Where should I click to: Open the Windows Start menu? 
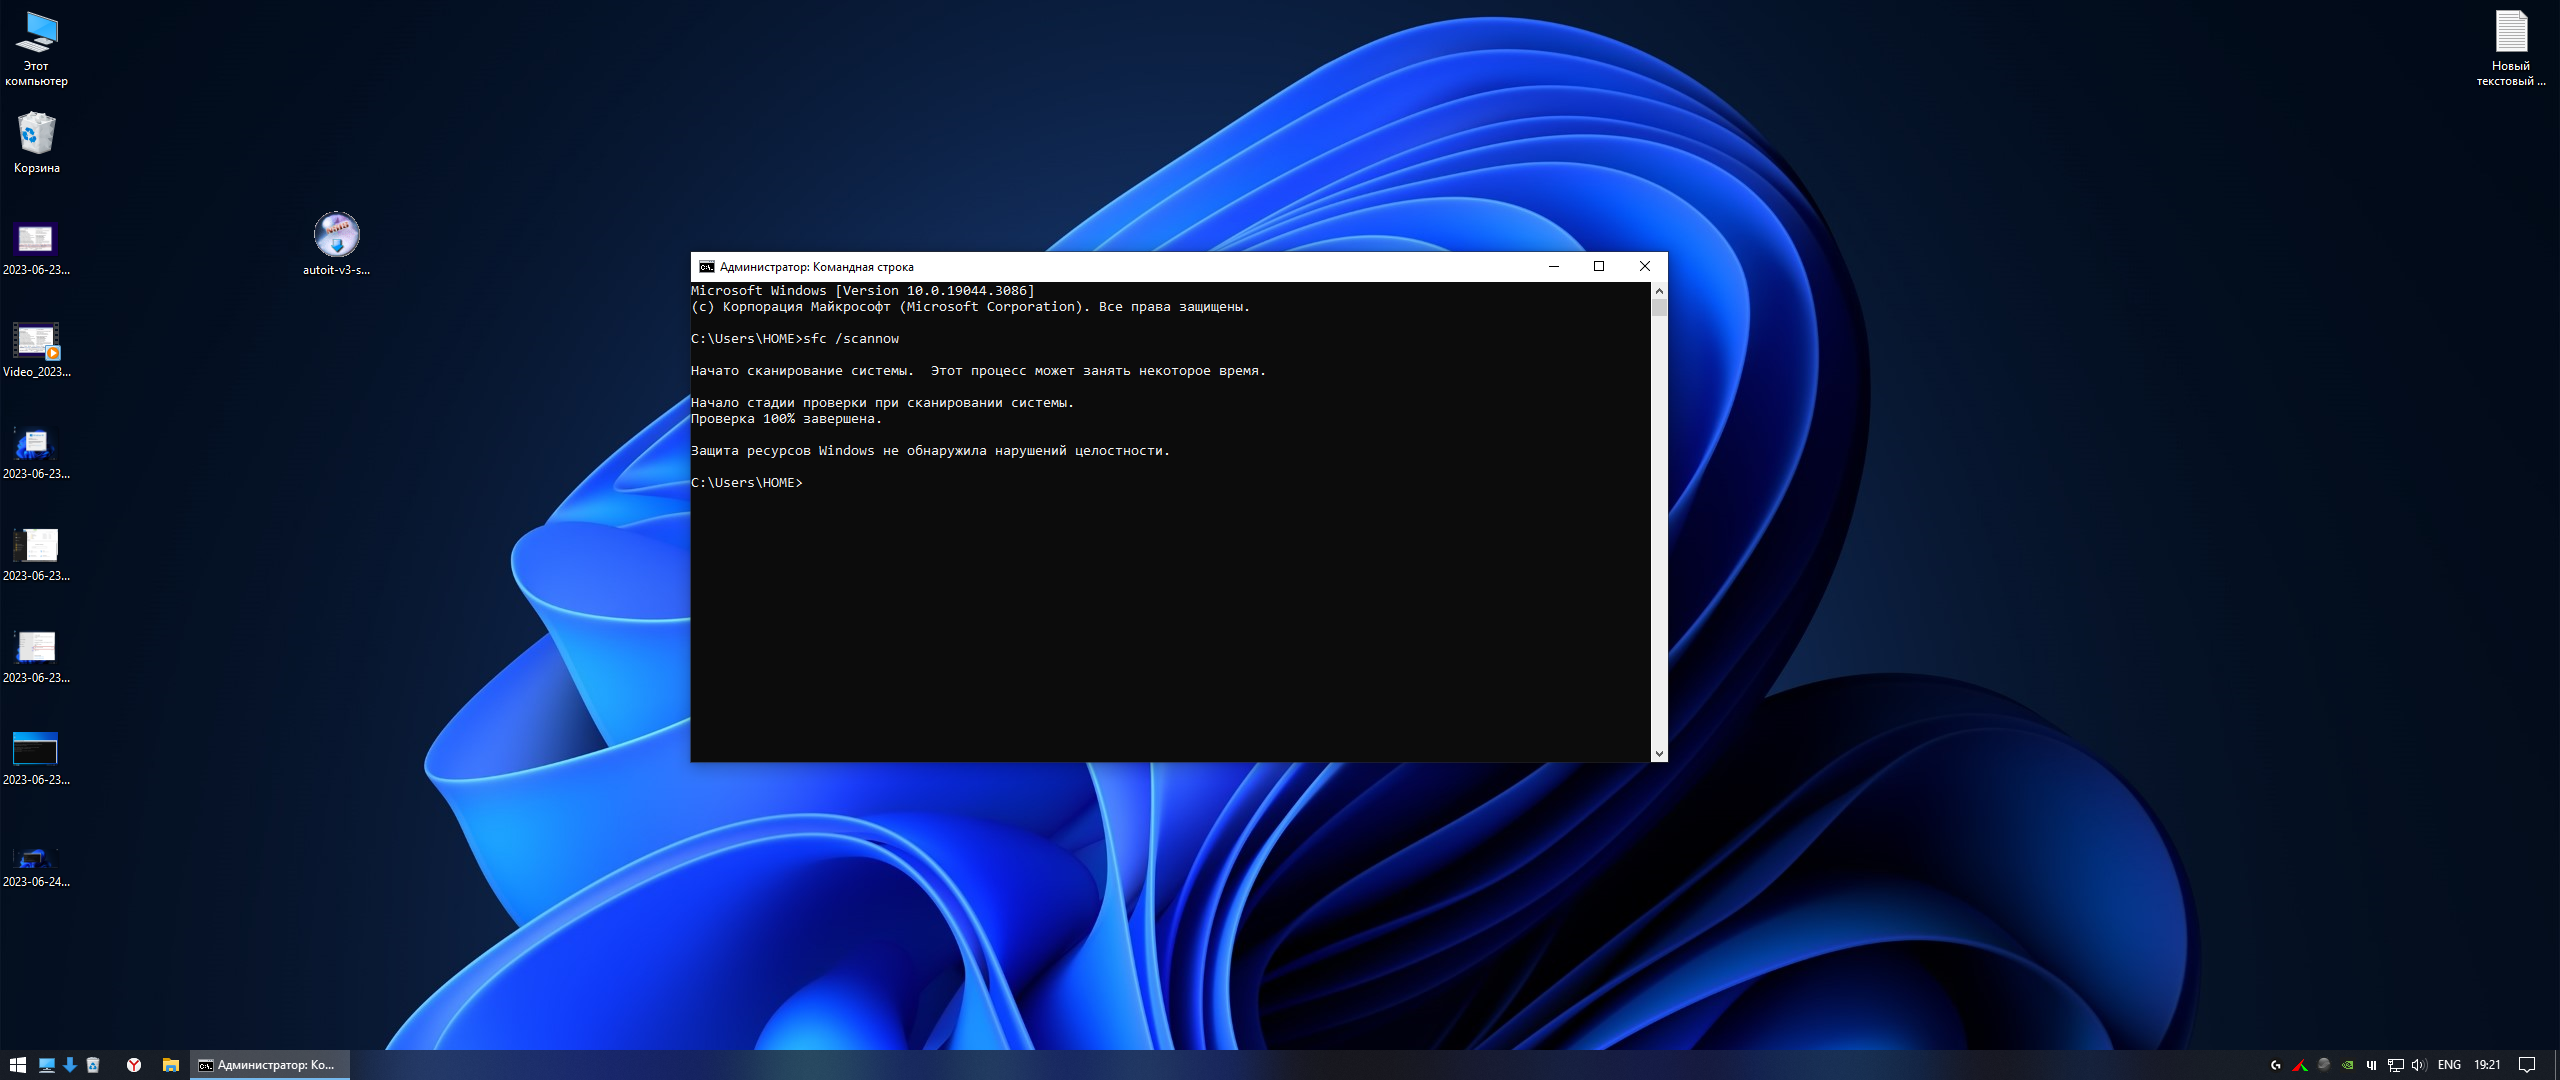point(17,1065)
